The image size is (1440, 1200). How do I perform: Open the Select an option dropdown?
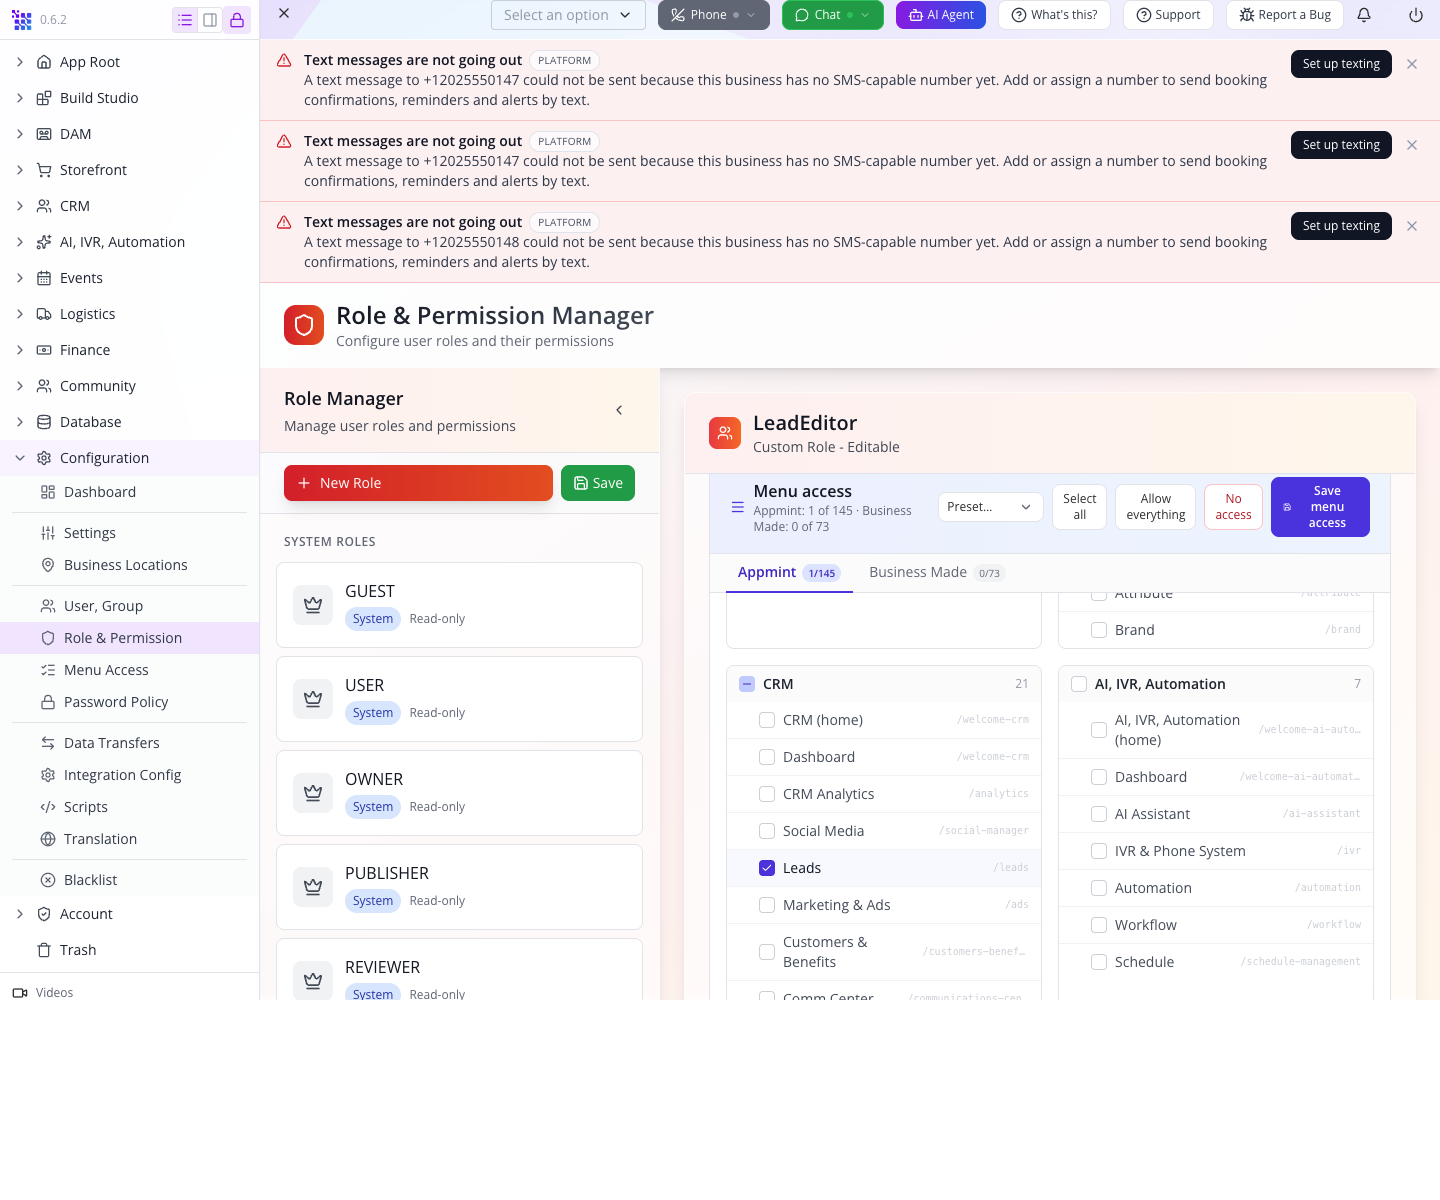(x=568, y=15)
